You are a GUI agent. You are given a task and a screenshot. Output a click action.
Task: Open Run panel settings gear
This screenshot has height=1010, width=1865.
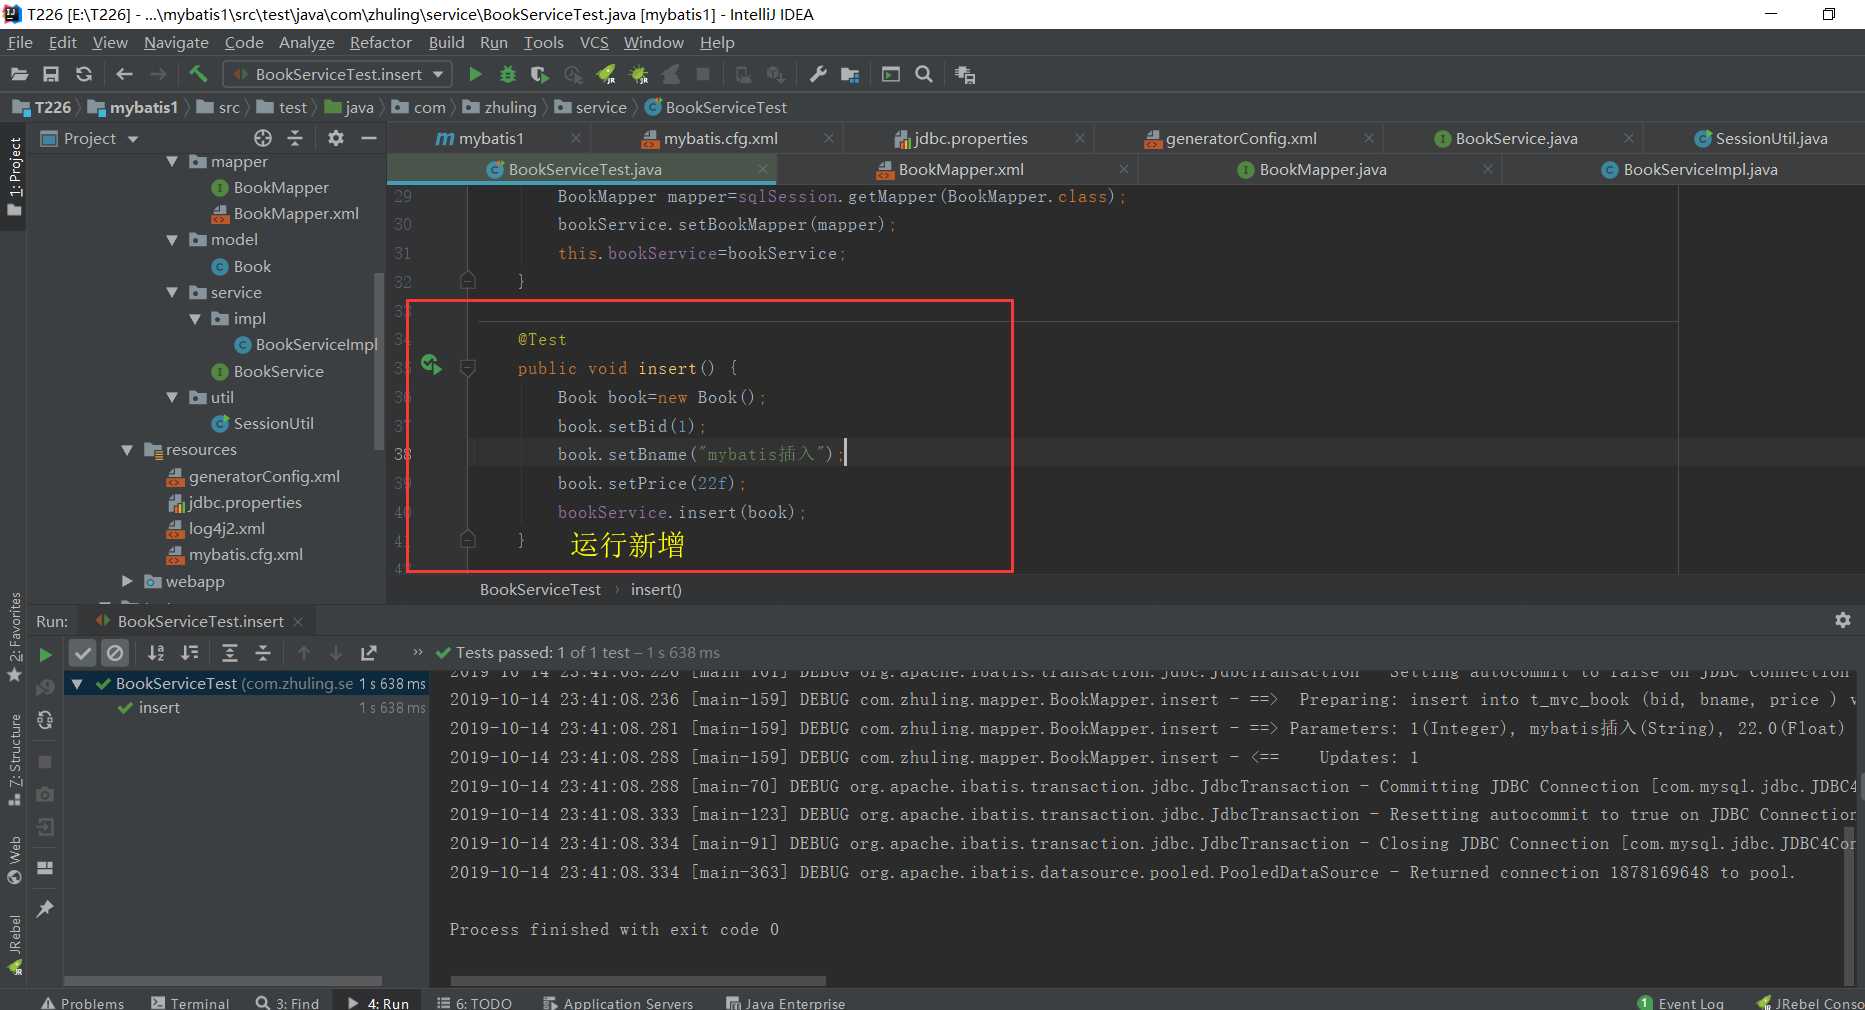pyautogui.click(x=1843, y=620)
